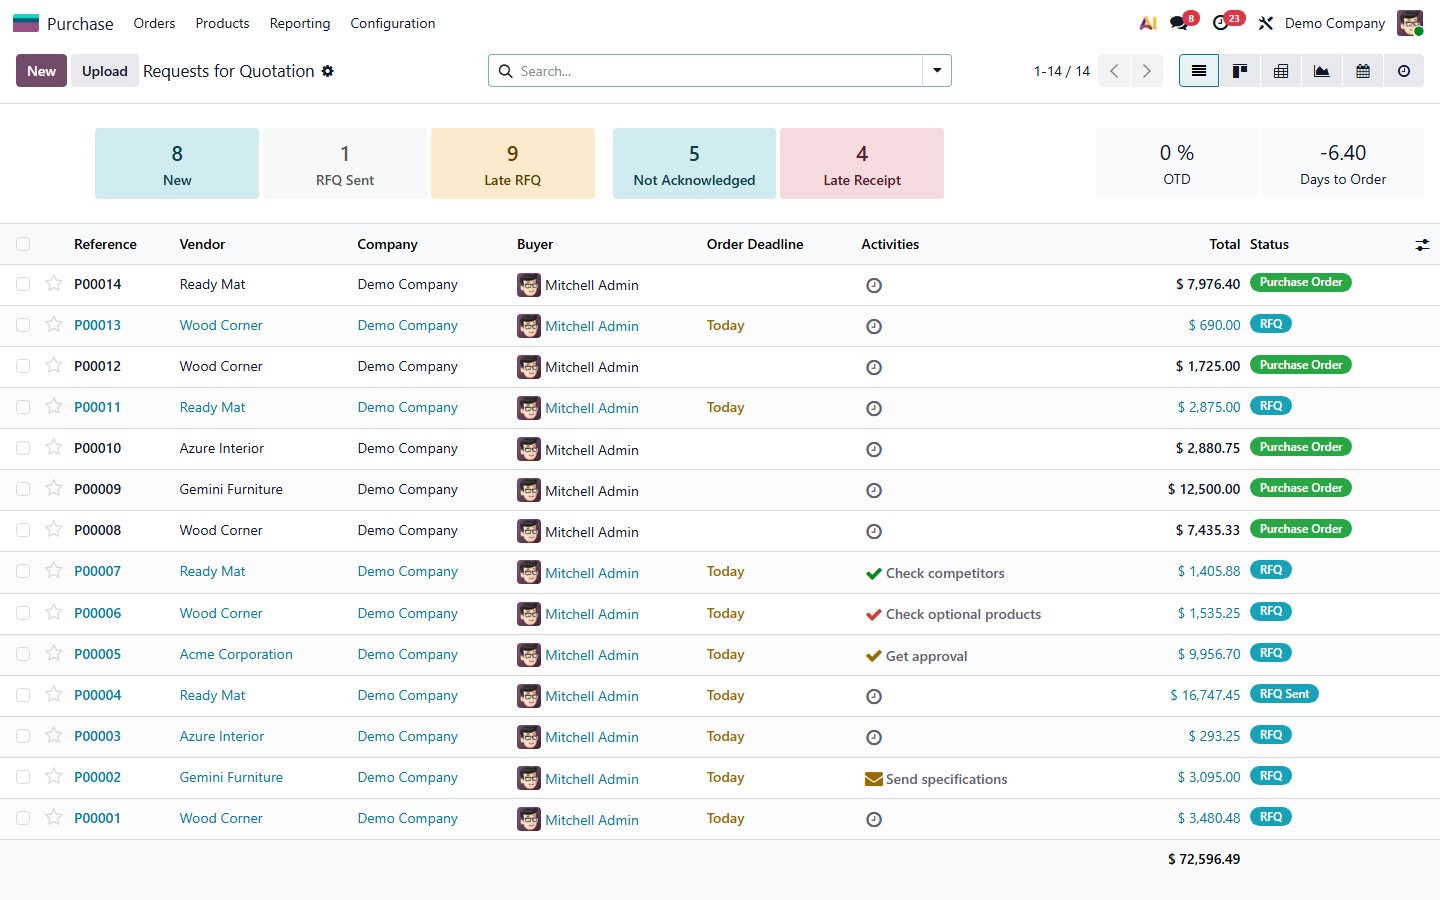Open the pivot table view
This screenshot has width=1440, height=900.
(1281, 71)
